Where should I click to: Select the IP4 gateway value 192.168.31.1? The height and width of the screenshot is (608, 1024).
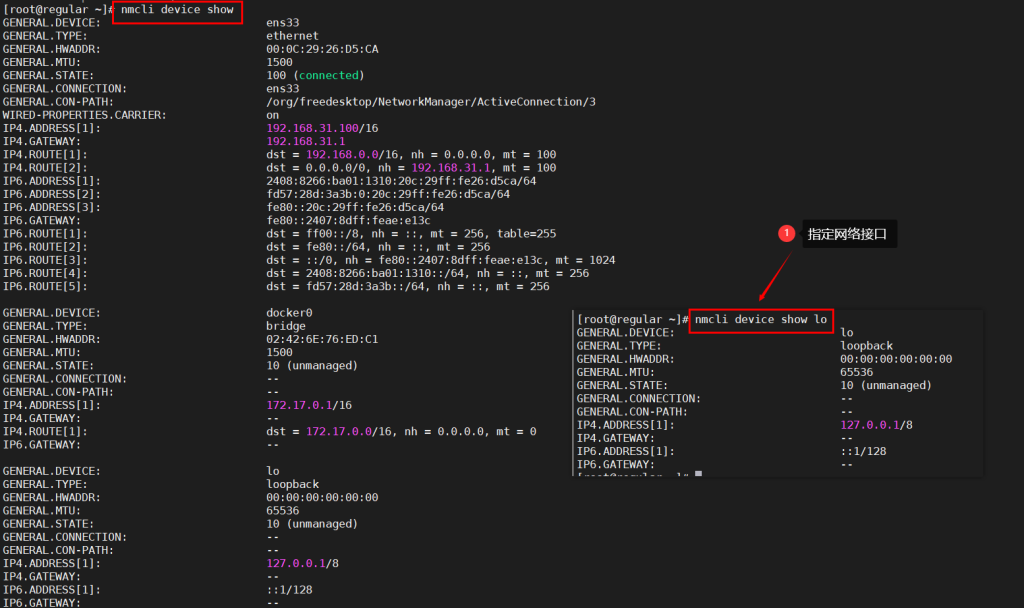(303, 142)
